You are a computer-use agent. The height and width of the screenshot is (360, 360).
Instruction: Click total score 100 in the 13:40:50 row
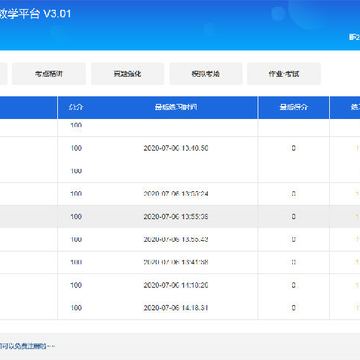click(x=76, y=148)
